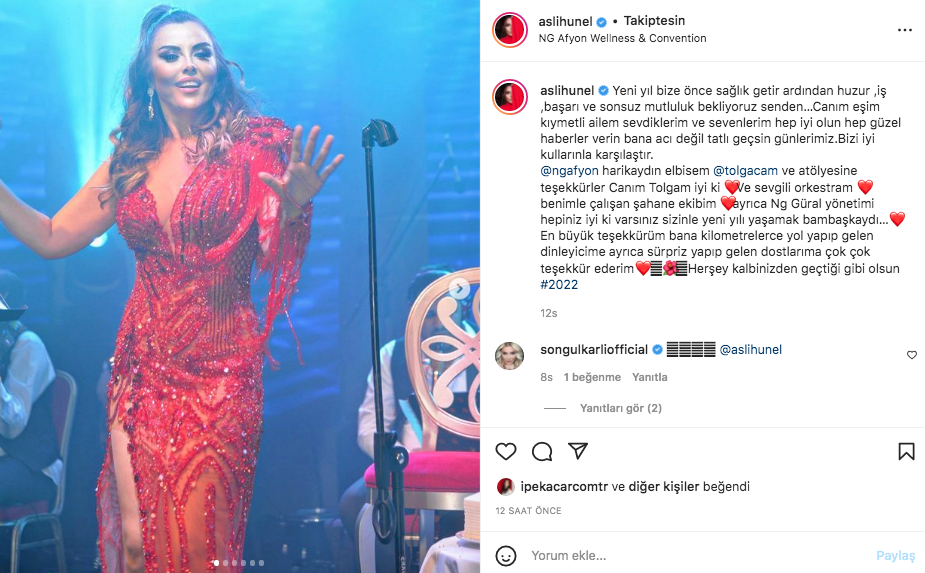The height and width of the screenshot is (573, 925).
Task: Open the @ngafyon mention link
Action: pos(569,171)
